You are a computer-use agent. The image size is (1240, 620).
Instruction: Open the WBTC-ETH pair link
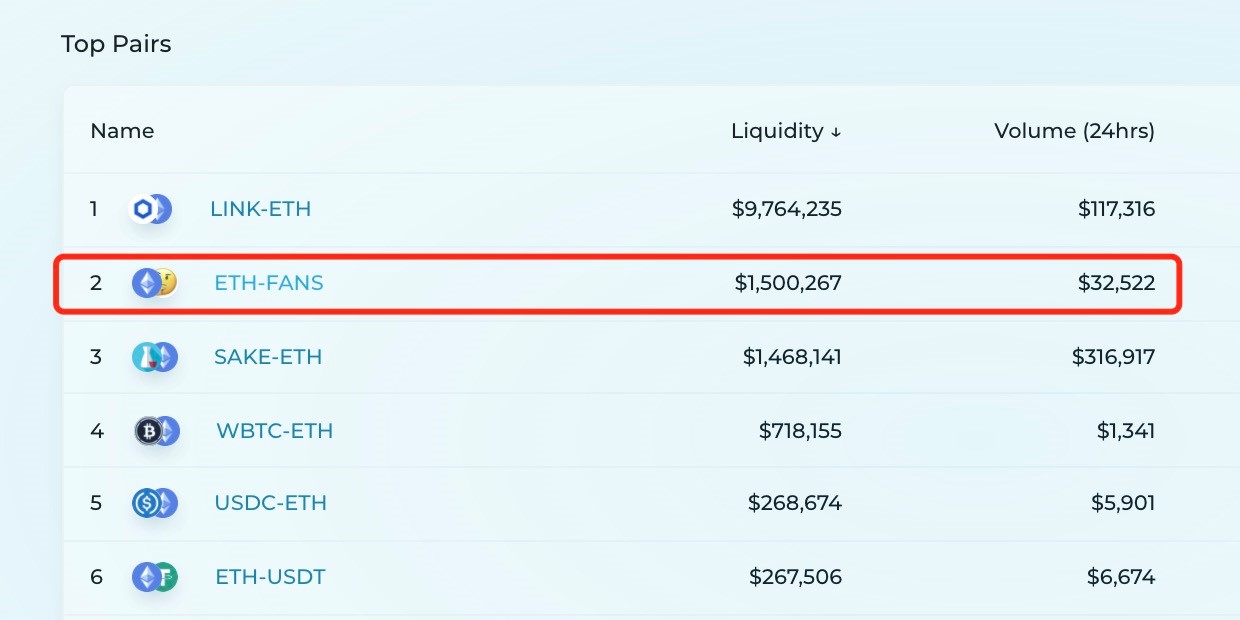pyautogui.click(x=274, y=431)
